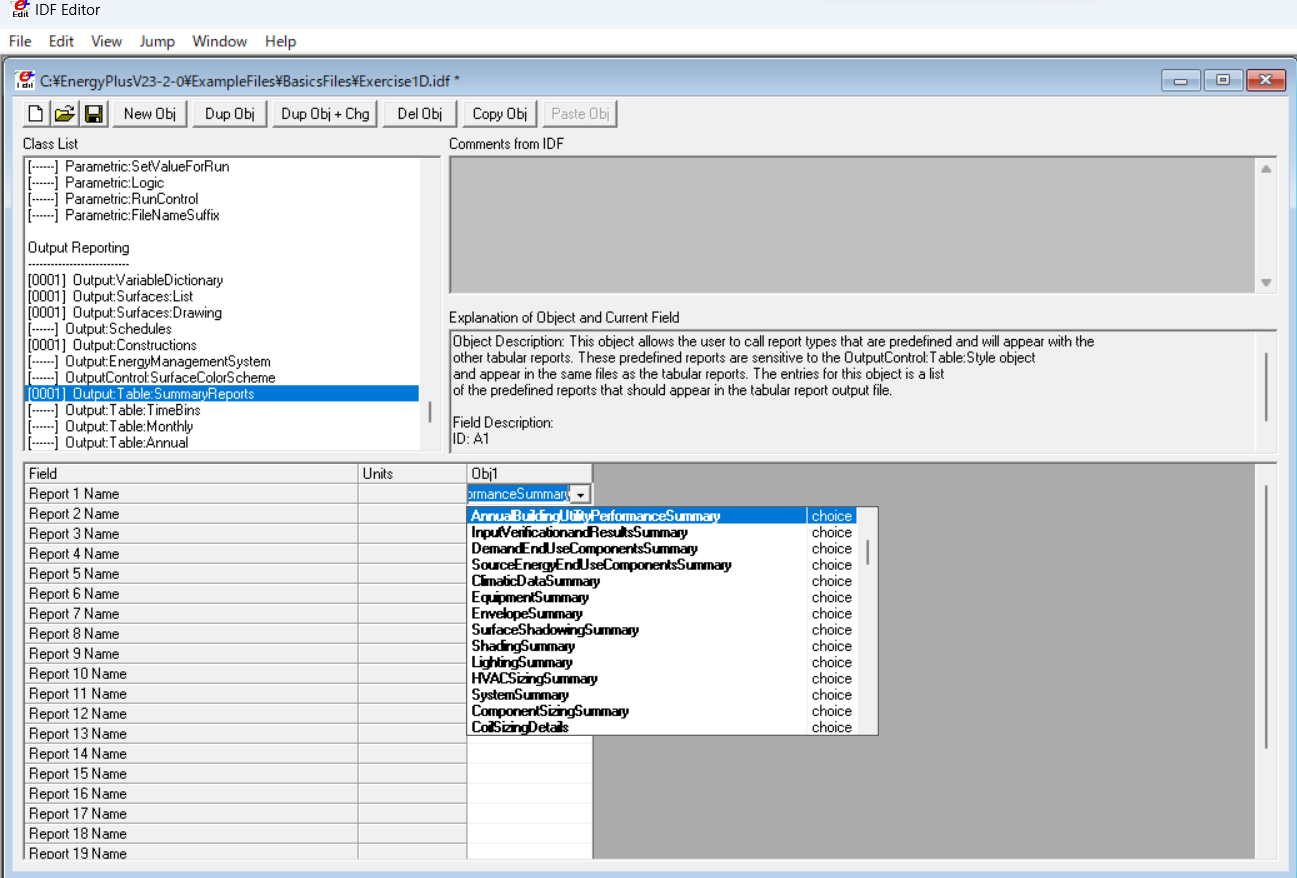Click the Obj1 column header
The height and width of the screenshot is (878, 1297).
click(x=529, y=474)
